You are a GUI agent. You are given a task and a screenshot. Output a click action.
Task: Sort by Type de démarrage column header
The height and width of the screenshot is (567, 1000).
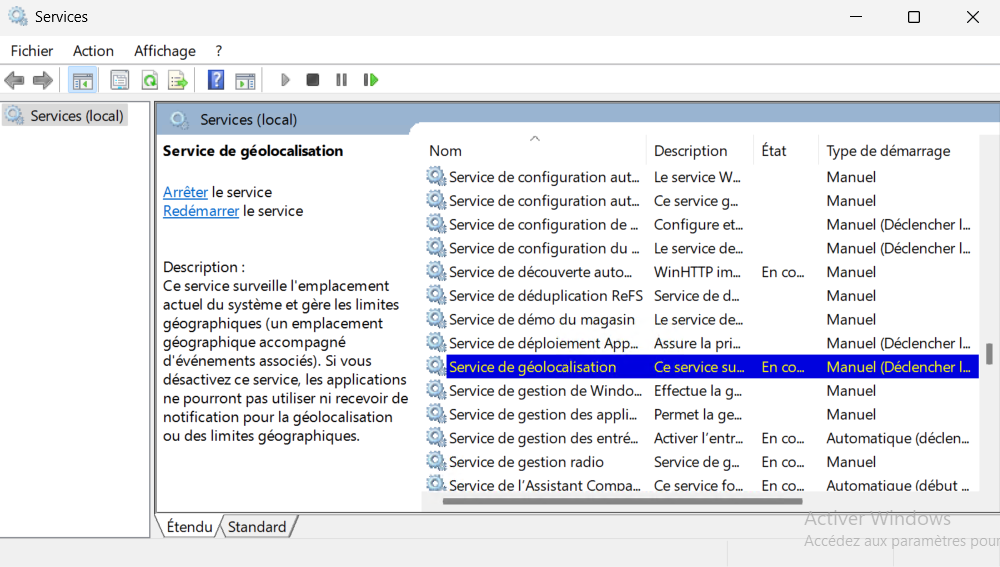(888, 151)
